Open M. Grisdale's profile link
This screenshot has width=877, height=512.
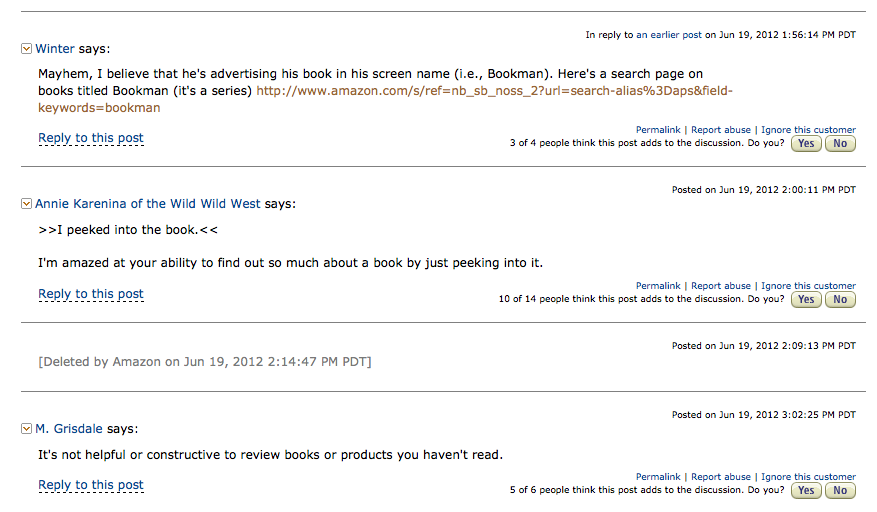point(69,429)
